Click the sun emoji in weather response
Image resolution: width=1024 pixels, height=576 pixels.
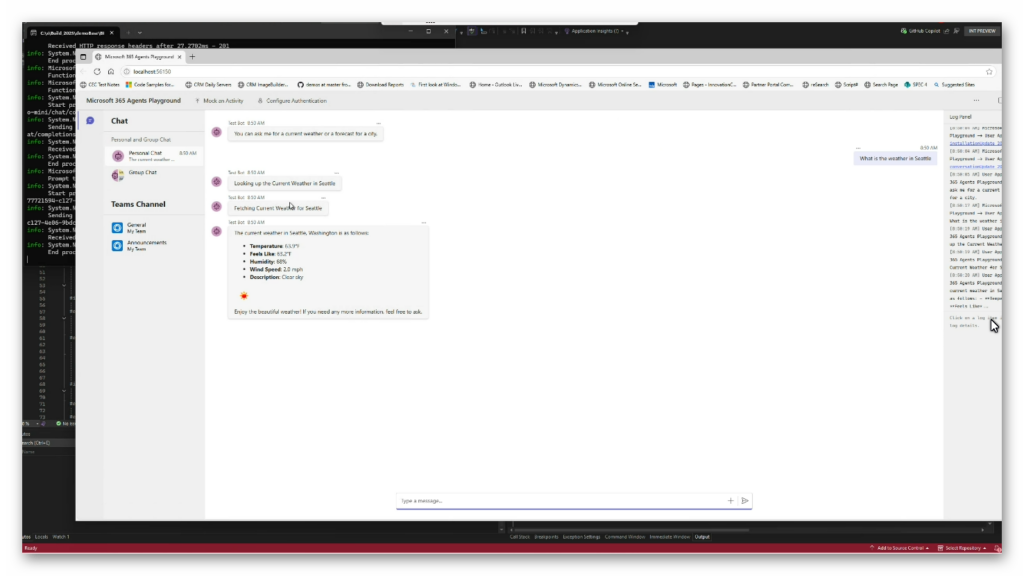[244, 296]
